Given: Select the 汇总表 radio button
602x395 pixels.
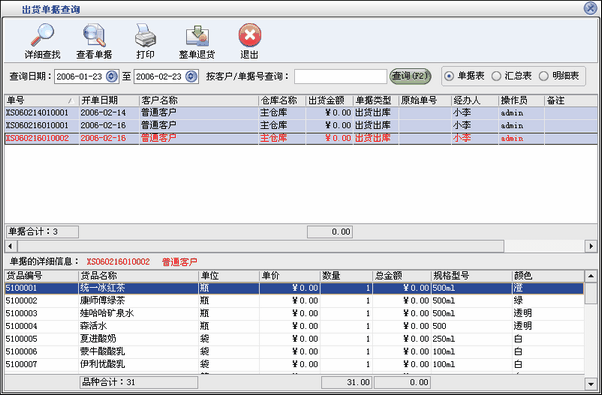Looking at the screenshot, I should coord(496,76).
